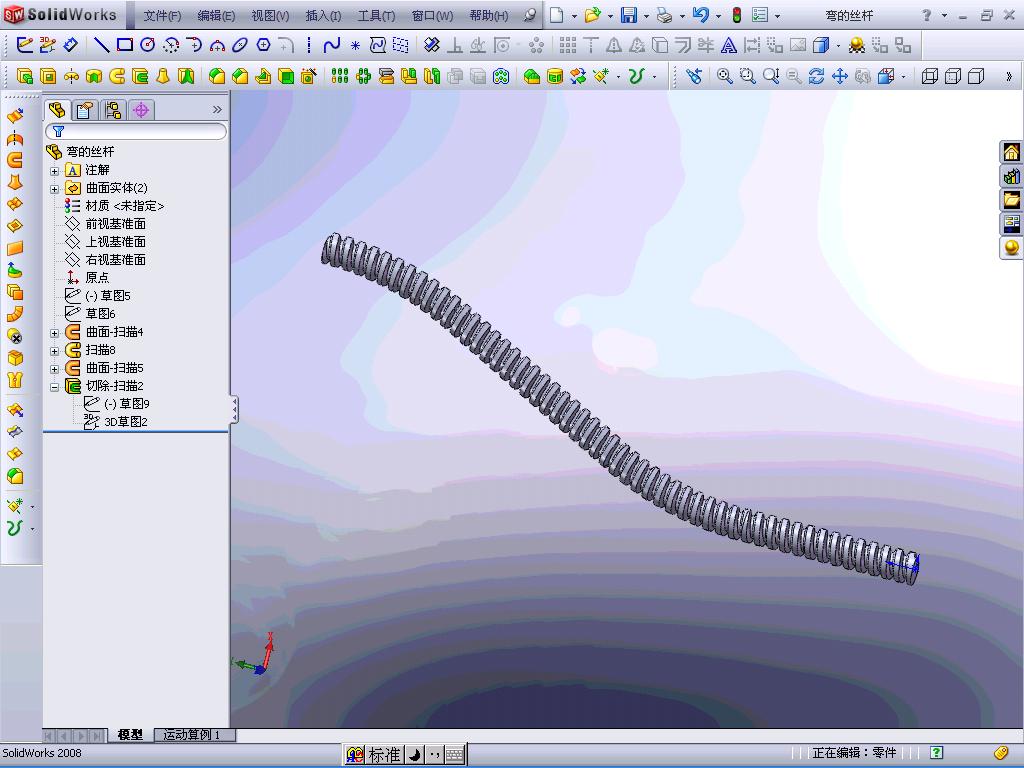Click the Rebuild traffic light icon
Image resolution: width=1024 pixels, height=768 pixels.
(737, 15)
